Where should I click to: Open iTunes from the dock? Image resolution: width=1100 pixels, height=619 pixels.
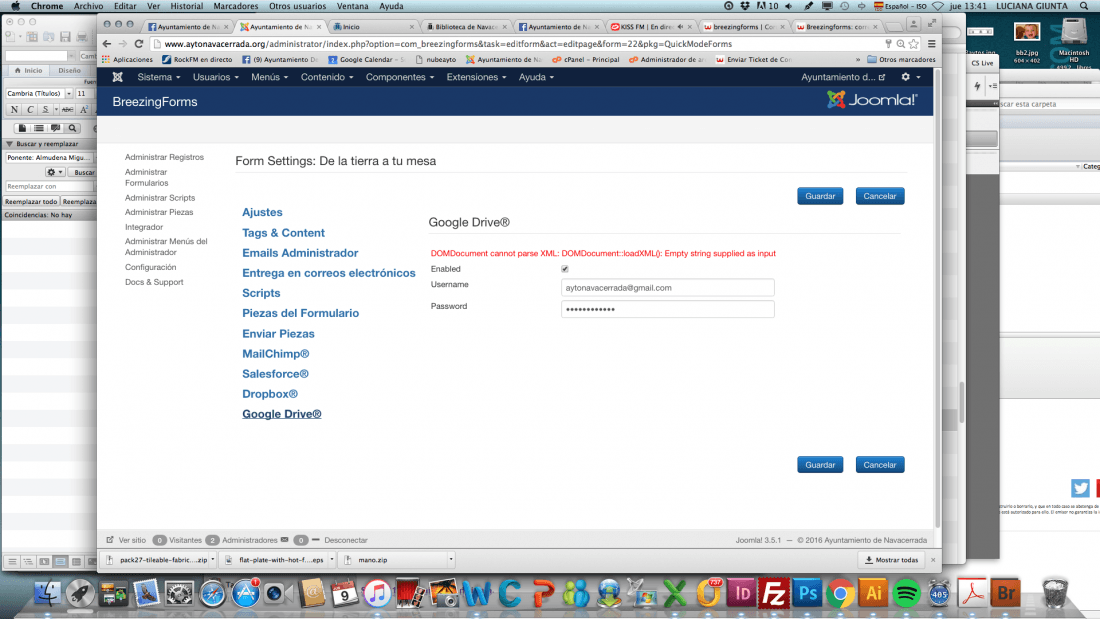click(377, 594)
